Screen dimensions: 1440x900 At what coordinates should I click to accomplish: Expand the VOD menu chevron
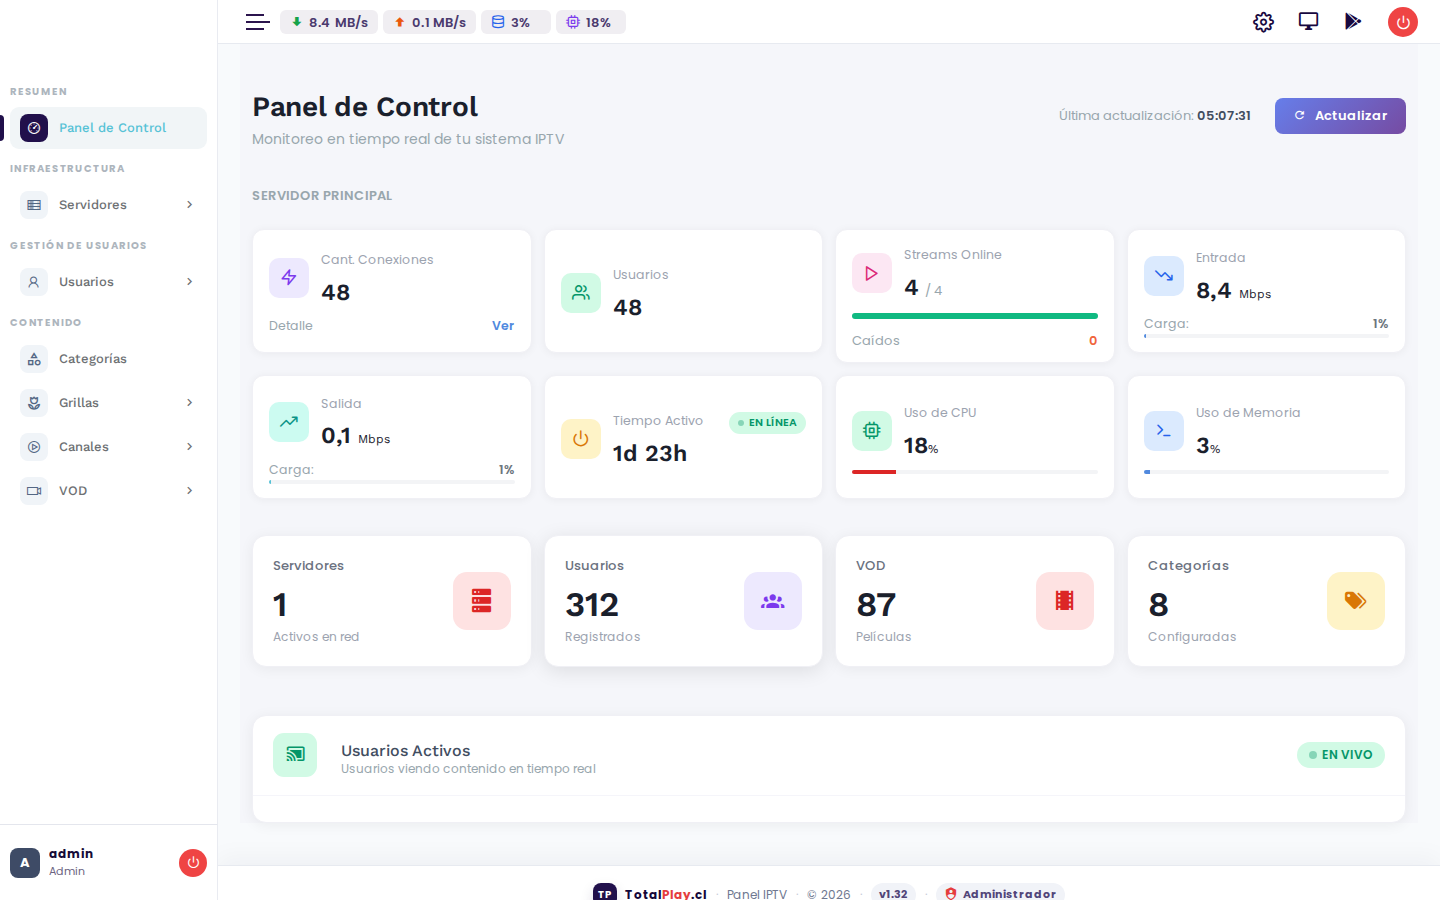[189, 491]
